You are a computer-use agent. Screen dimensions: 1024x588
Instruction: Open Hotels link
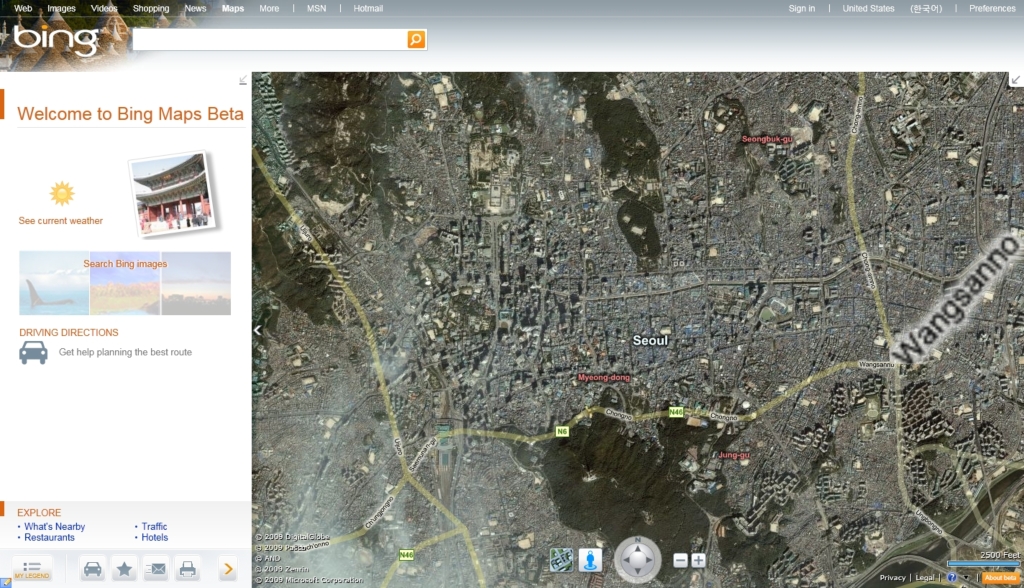coord(155,538)
